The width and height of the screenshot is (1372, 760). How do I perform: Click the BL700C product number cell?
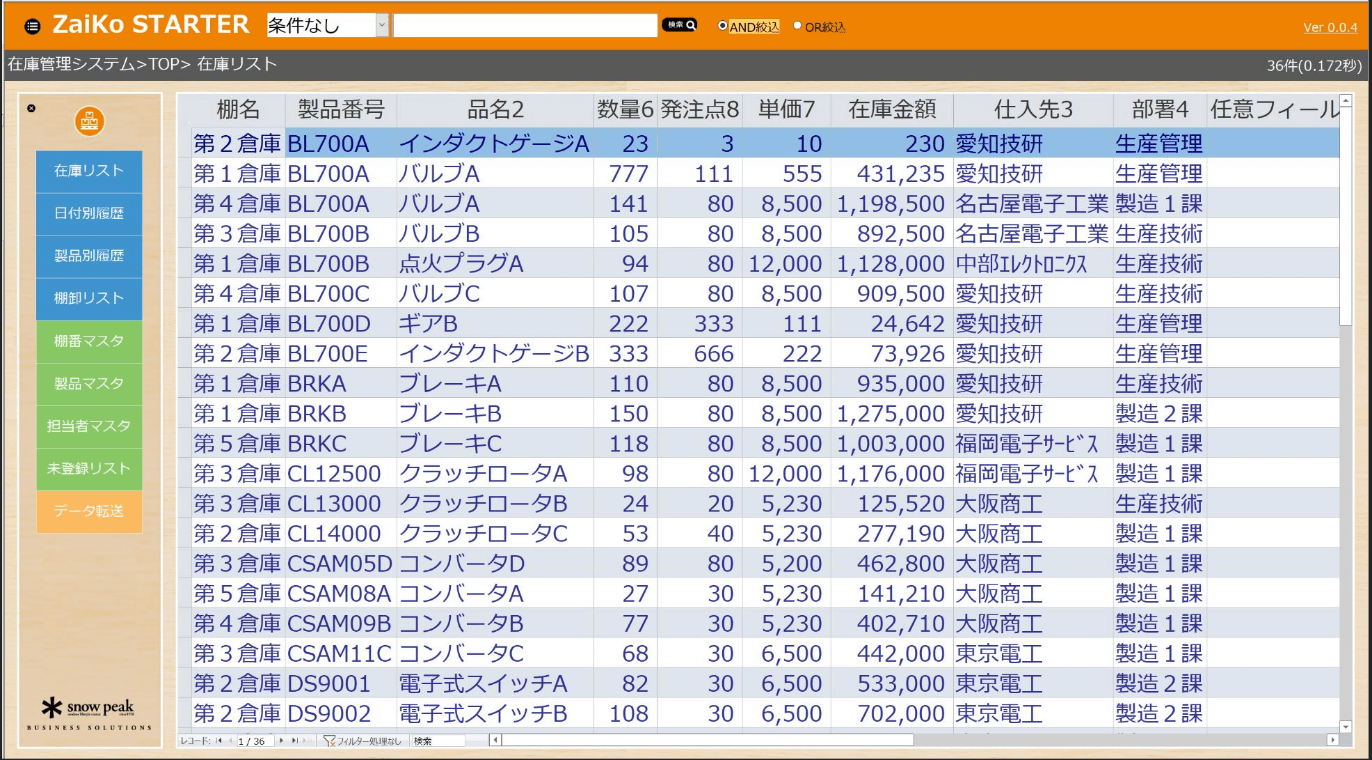pos(341,293)
